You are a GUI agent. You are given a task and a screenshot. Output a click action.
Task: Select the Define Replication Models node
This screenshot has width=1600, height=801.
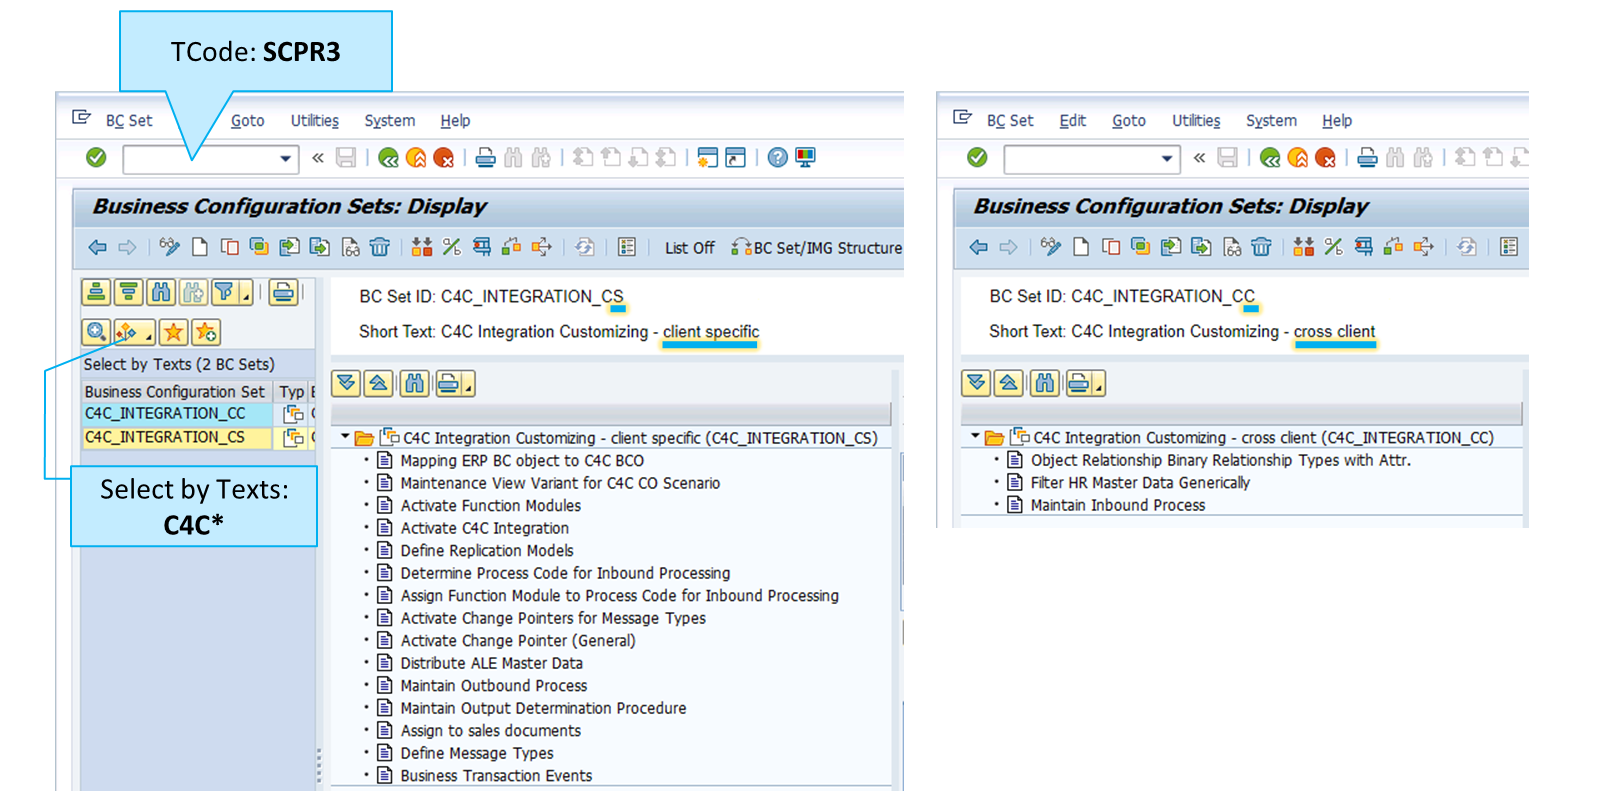click(x=487, y=550)
